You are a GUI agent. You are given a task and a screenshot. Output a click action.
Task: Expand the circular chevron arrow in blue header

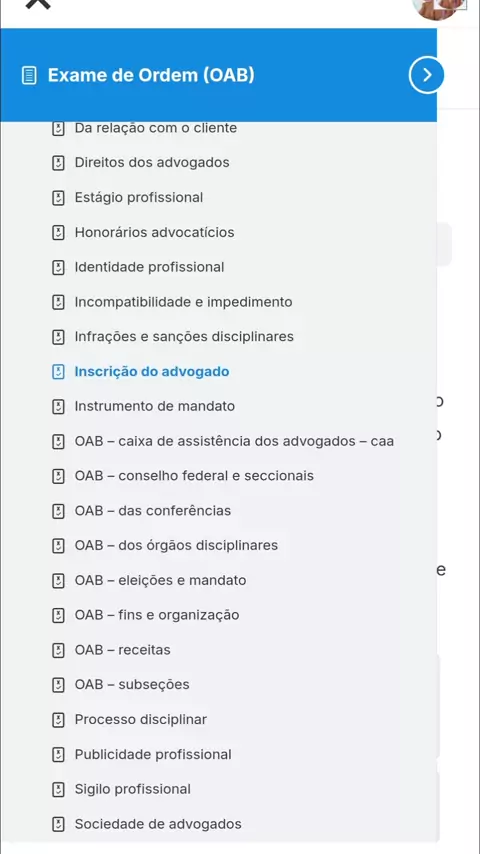[427, 75]
